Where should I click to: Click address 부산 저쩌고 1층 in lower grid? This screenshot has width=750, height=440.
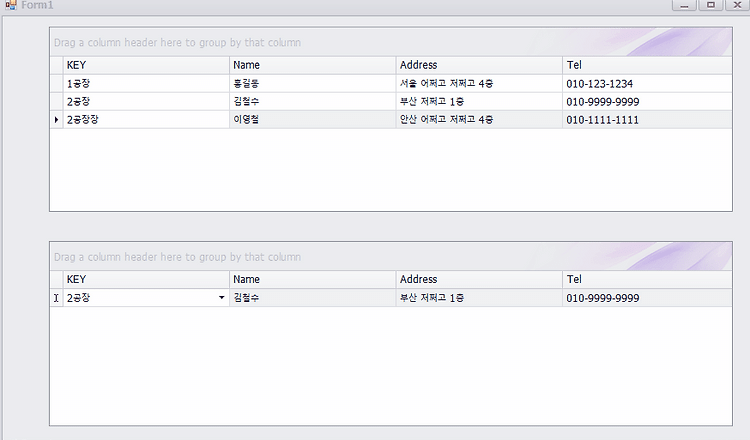(x=479, y=298)
